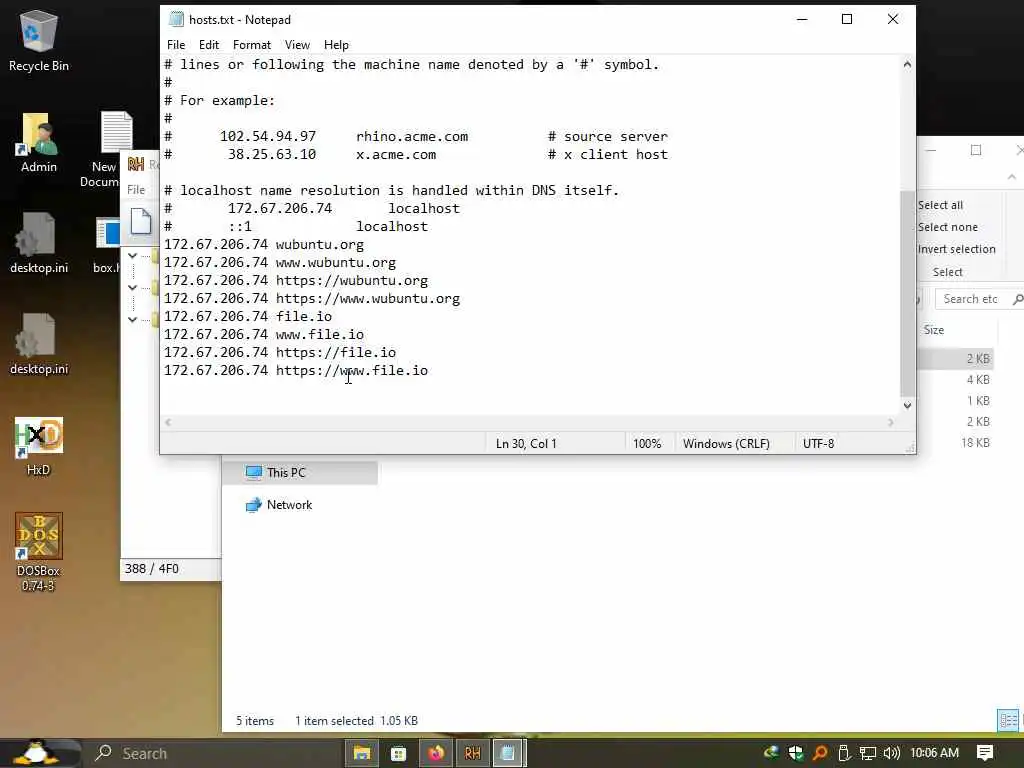This screenshot has width=1024, height=768.
Task: Switch to Resource Hacker on the taskbar
Action: coord(472,753)
